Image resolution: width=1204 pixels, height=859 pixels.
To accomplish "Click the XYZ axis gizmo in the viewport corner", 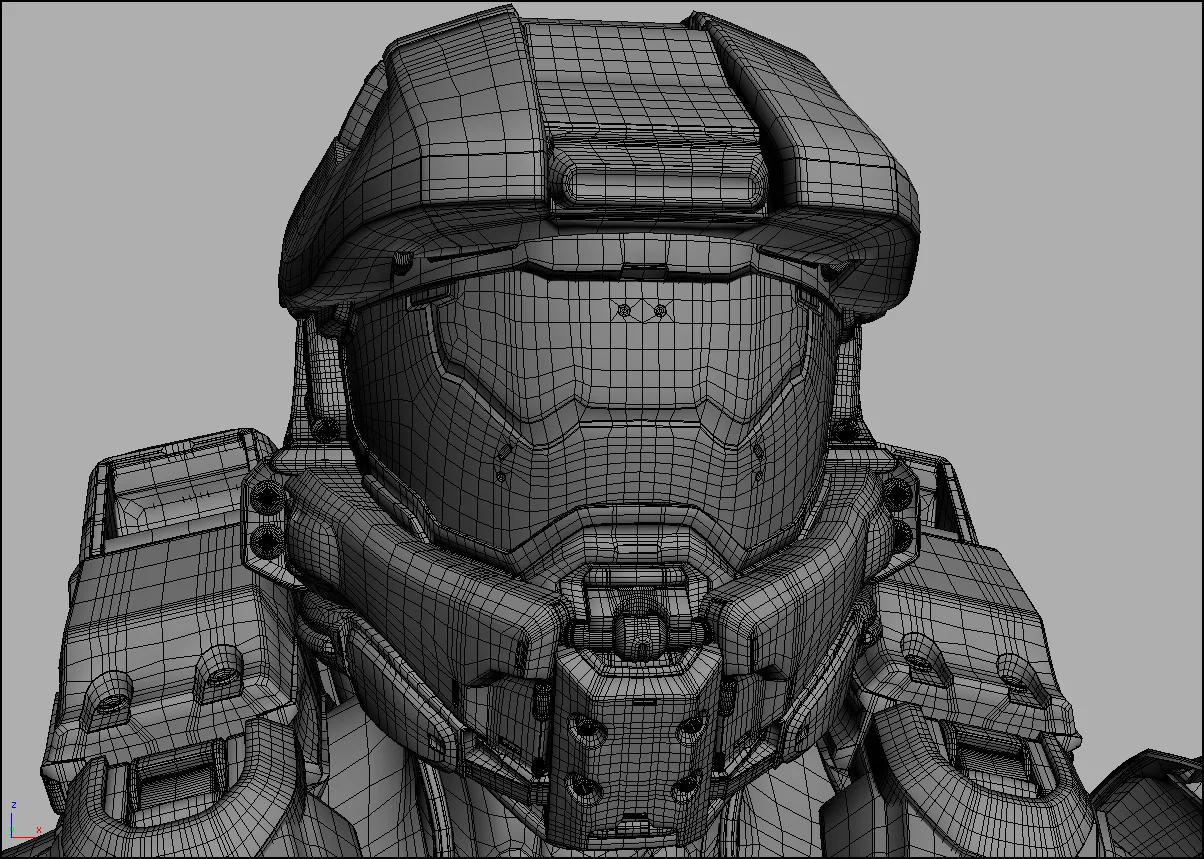I will click(x=25, y=819).
